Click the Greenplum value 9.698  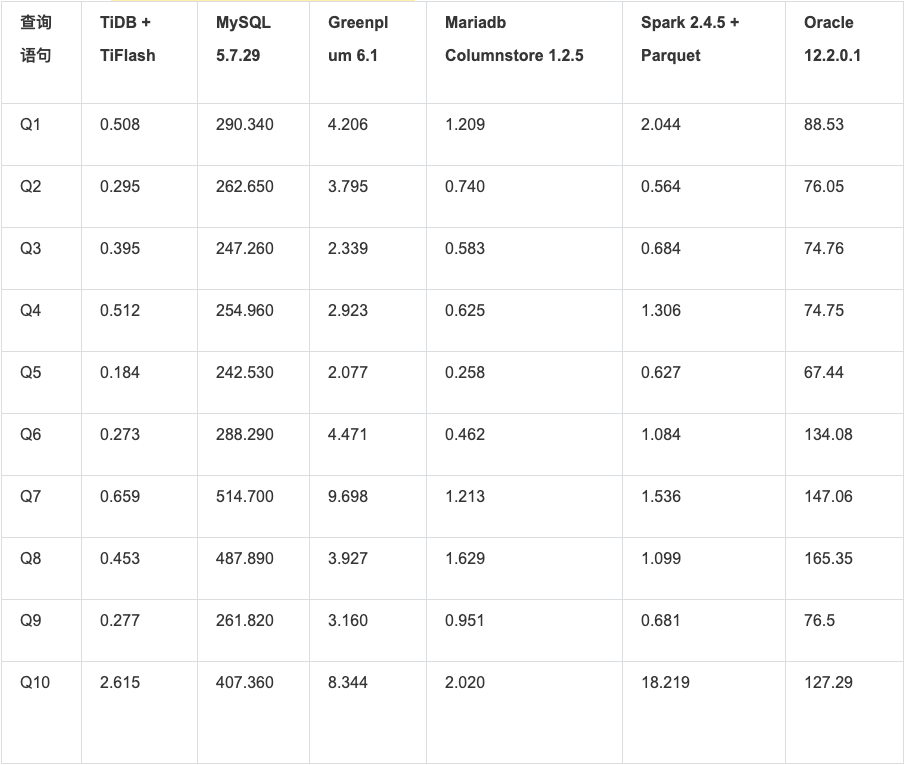pyautogui.click(x=348, y=497)
